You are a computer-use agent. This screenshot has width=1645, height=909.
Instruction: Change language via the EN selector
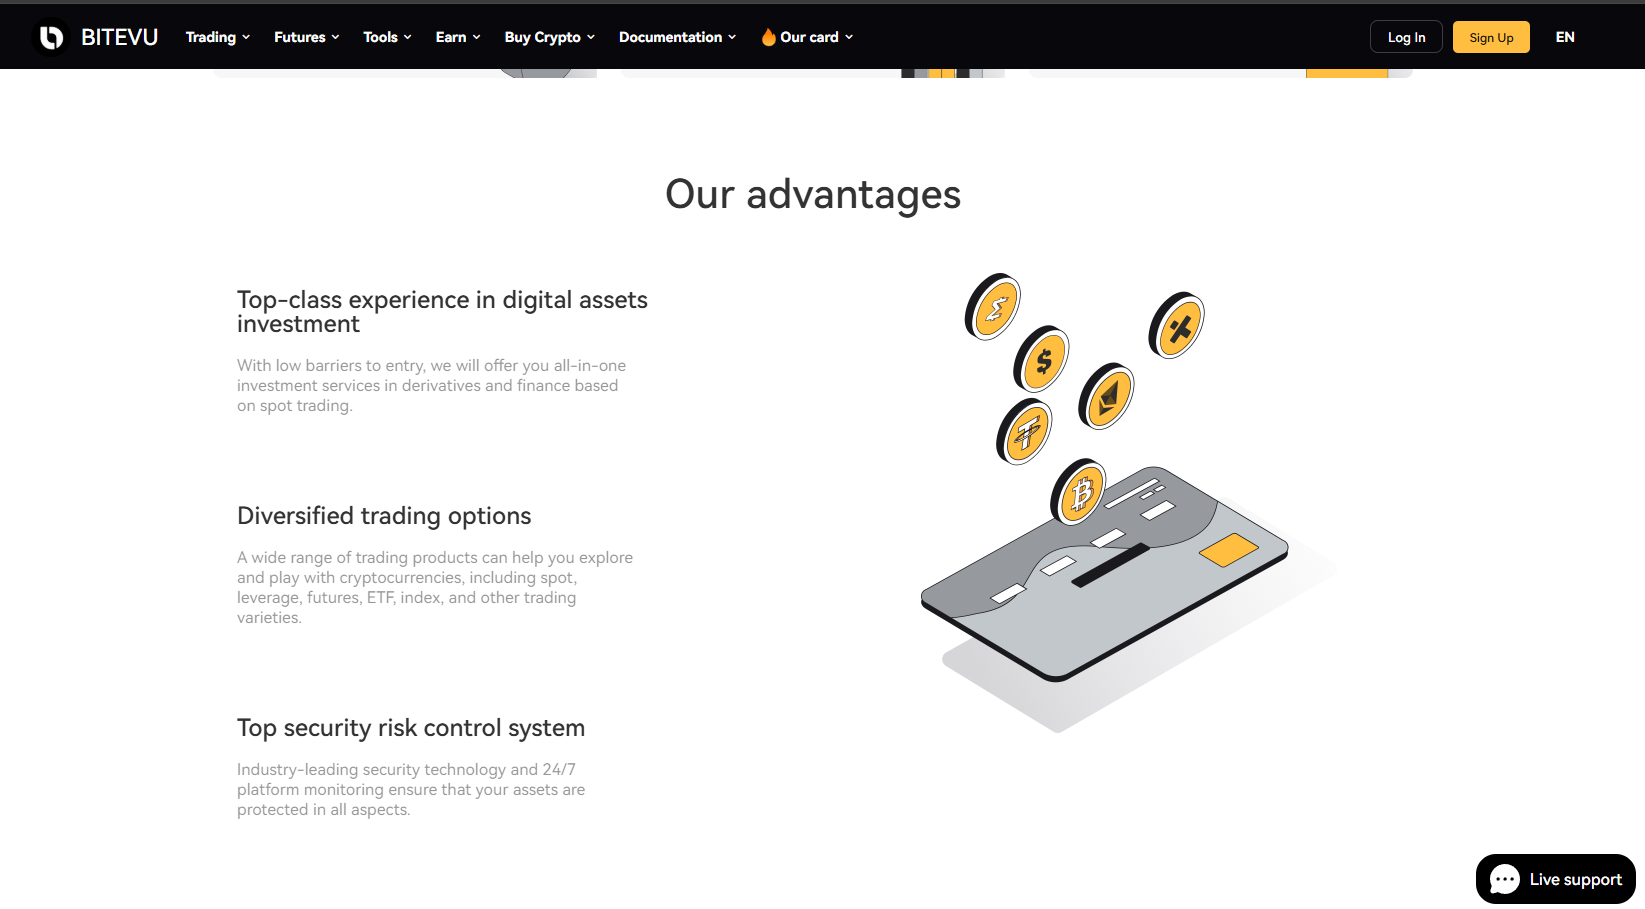click(x=1565, y=37)
